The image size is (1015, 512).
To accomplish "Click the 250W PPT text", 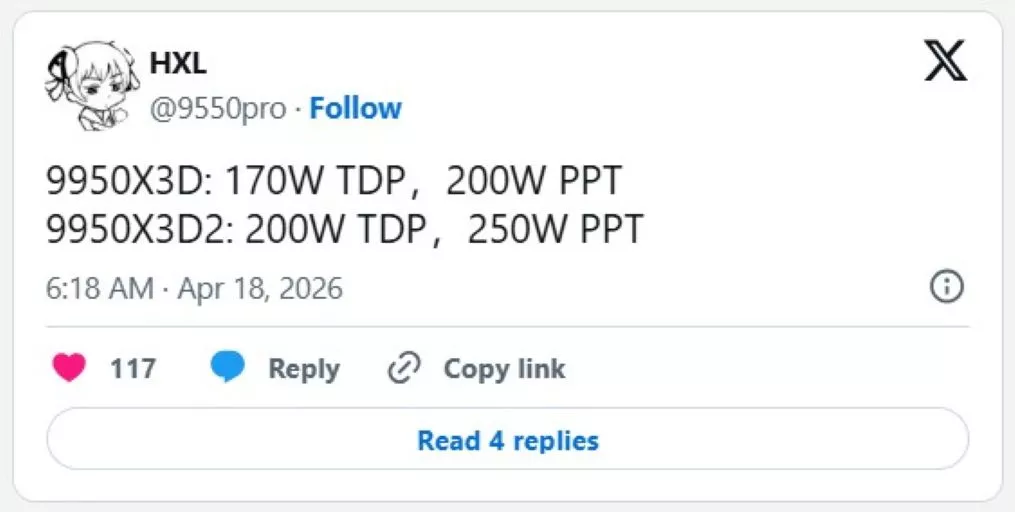I will 555,230.
